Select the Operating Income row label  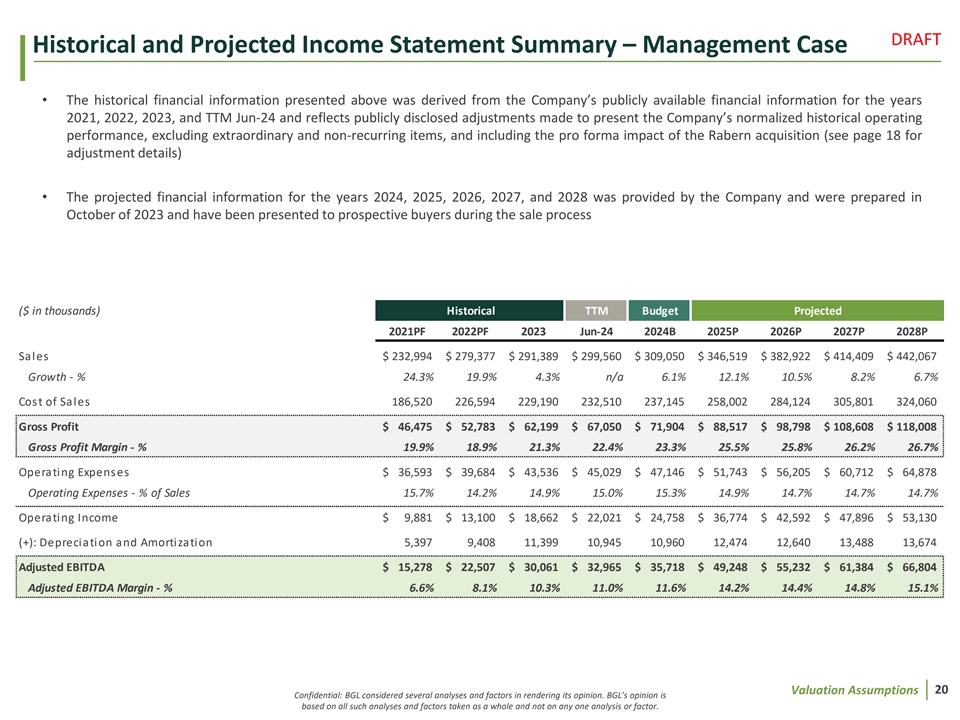pyautogui.click(x=68, y=517)
